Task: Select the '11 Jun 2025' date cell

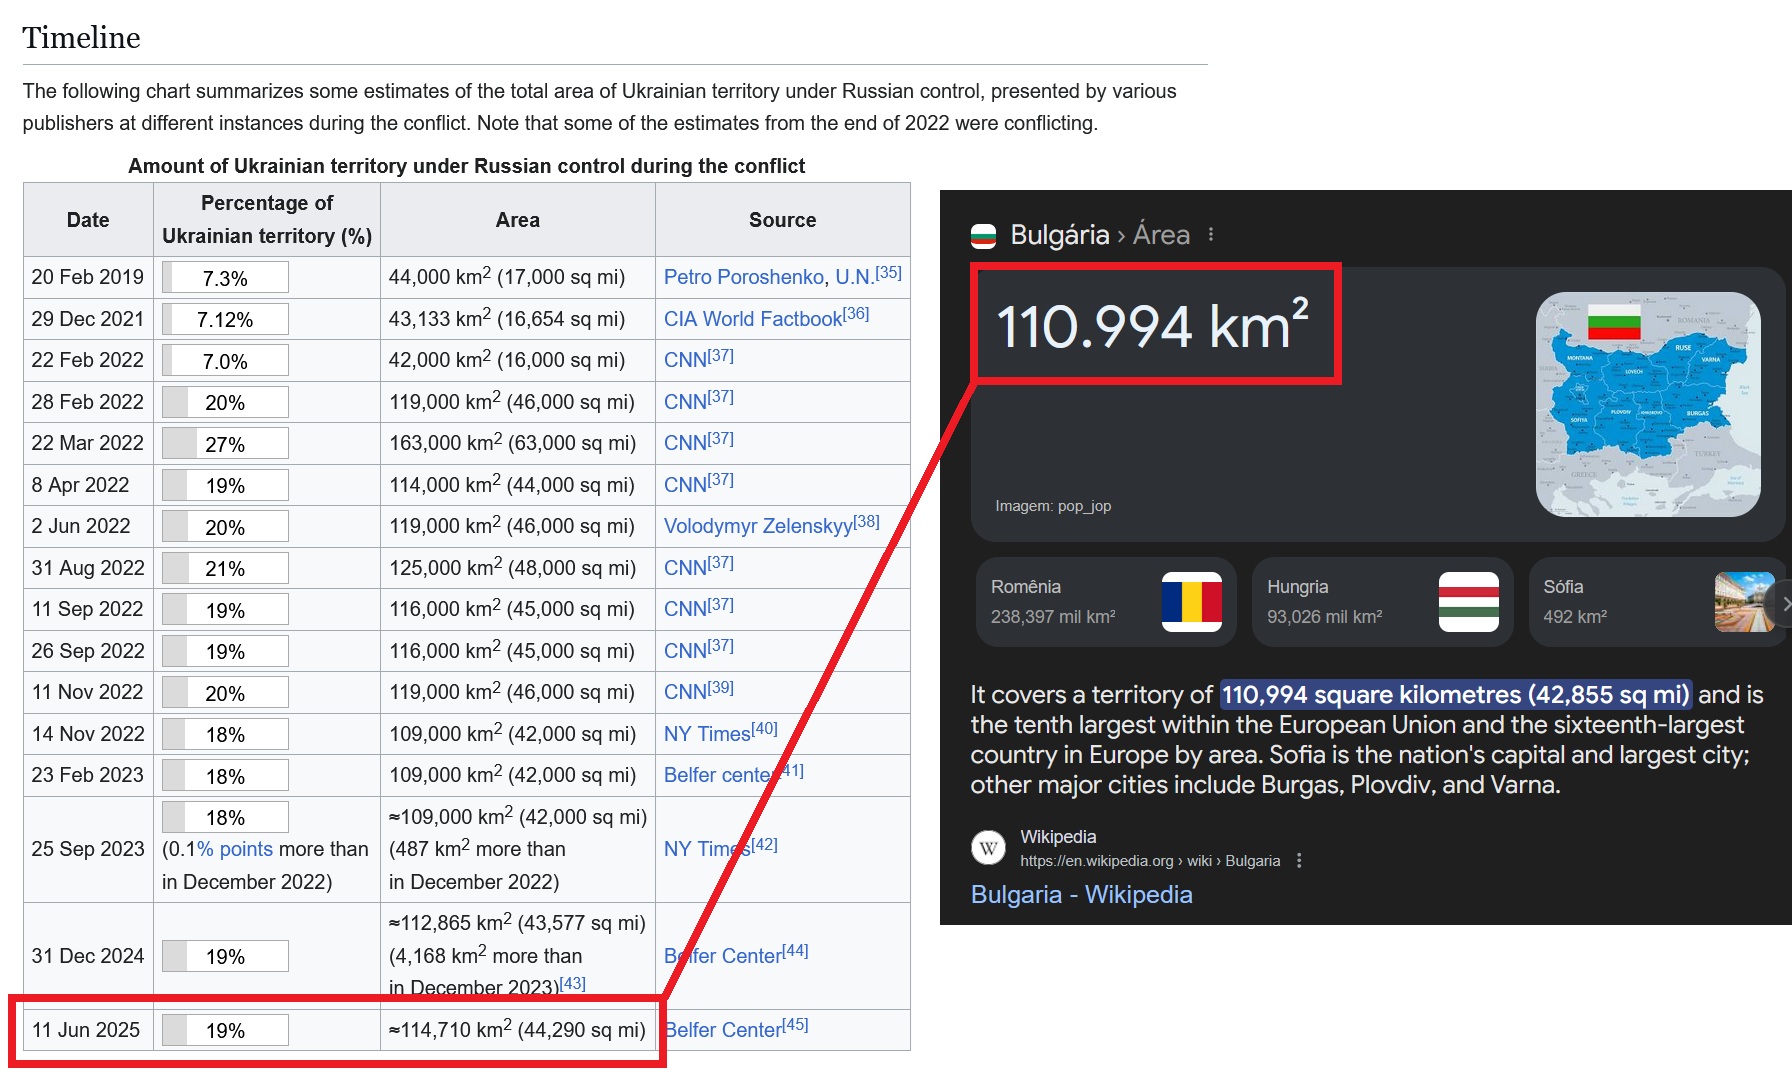Action: pos(88,1030)
